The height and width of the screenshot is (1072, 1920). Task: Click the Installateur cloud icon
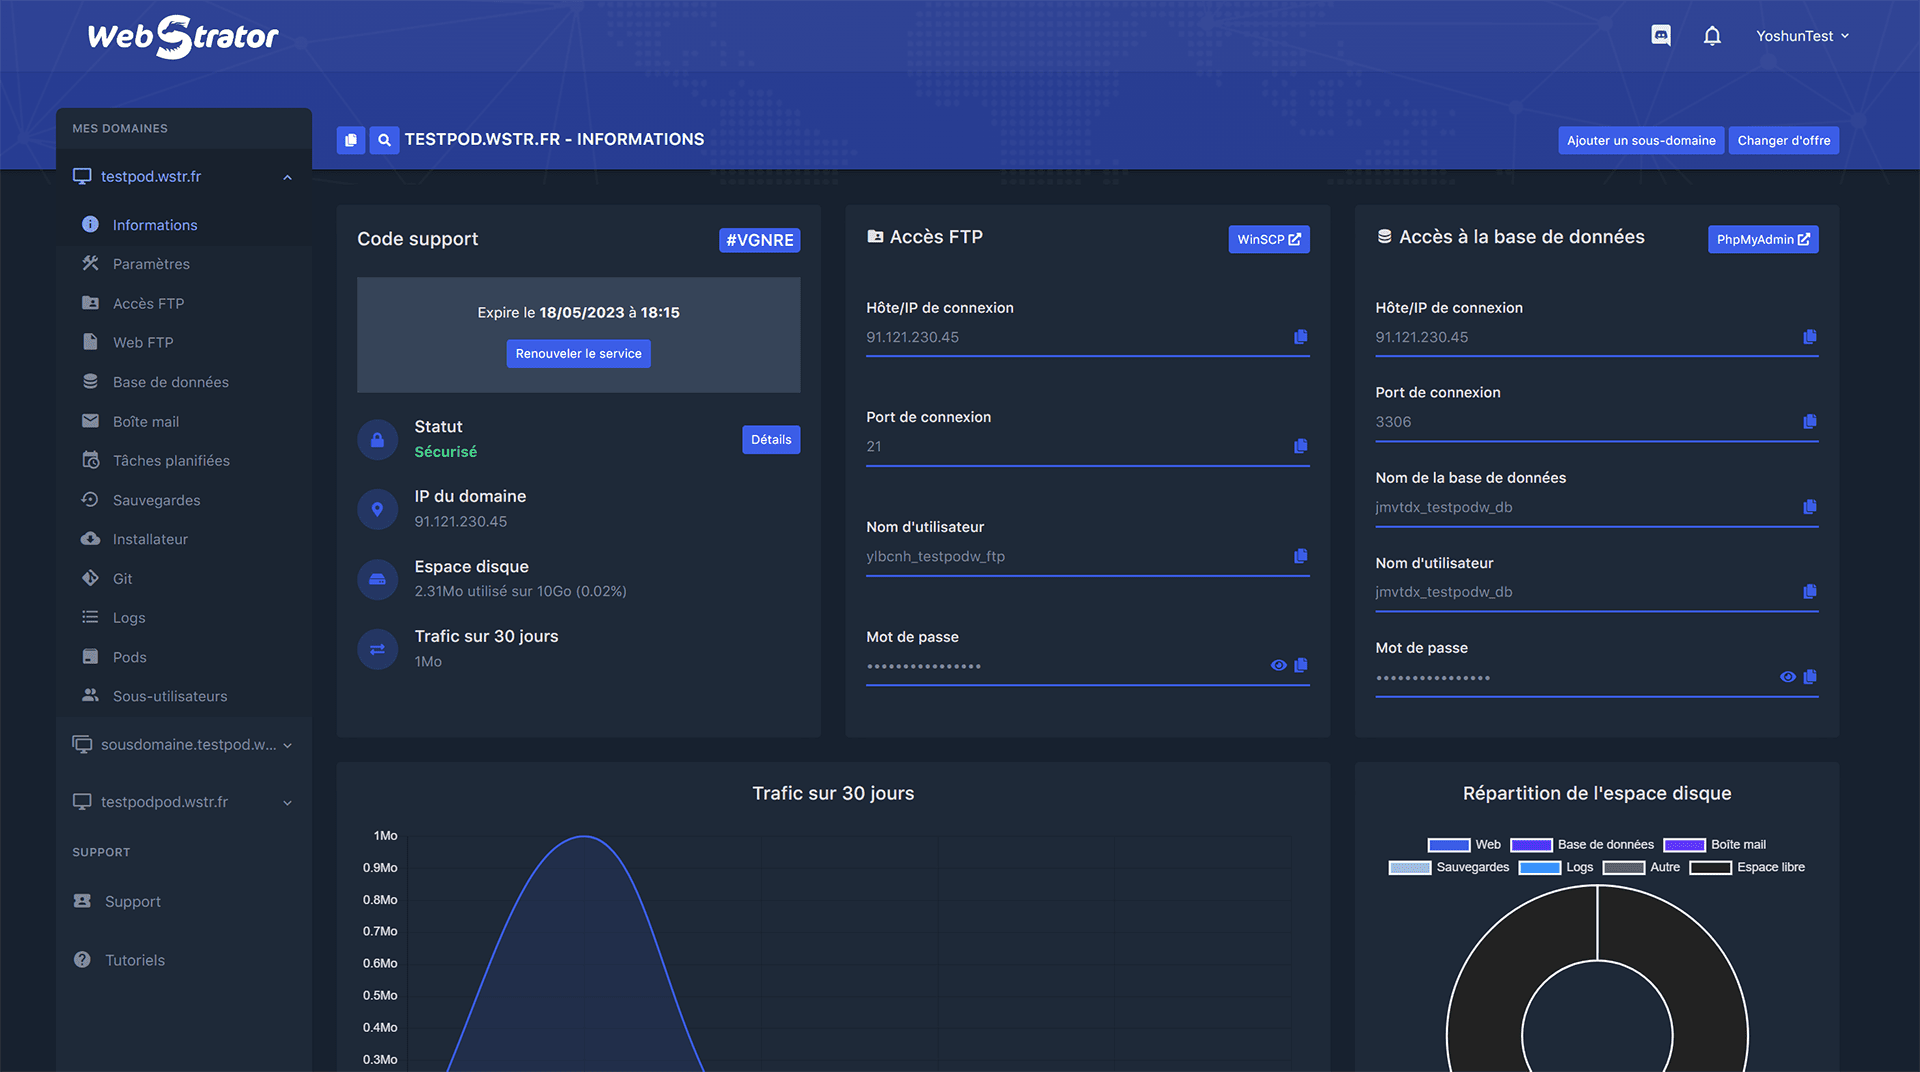pos(90,539)
